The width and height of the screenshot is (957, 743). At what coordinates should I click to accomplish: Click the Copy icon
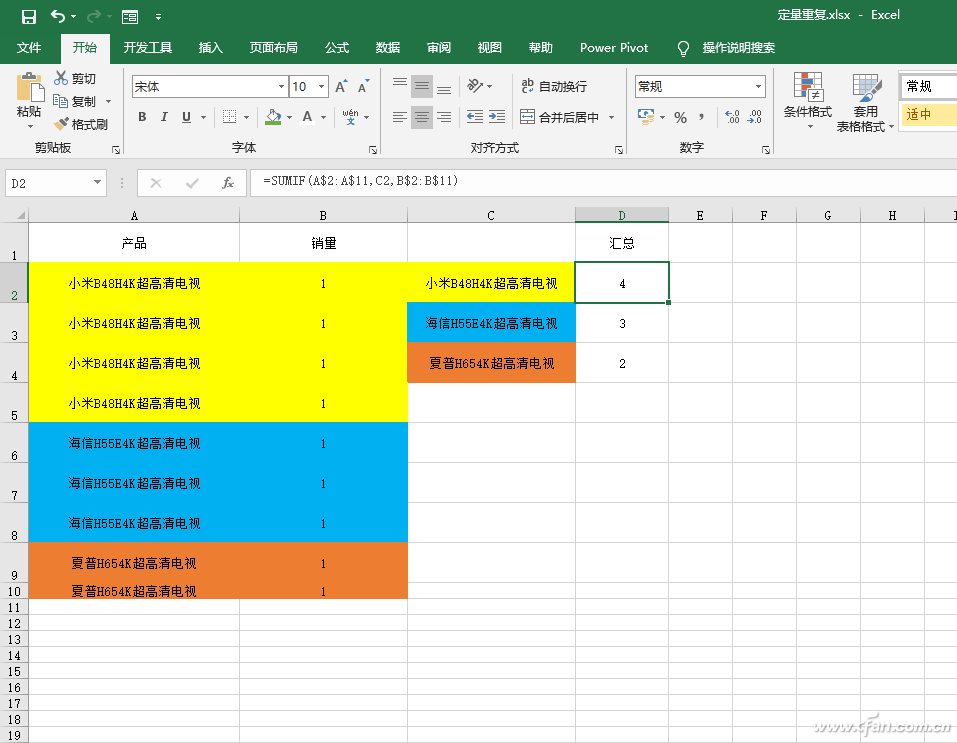[x=60, y=101]
